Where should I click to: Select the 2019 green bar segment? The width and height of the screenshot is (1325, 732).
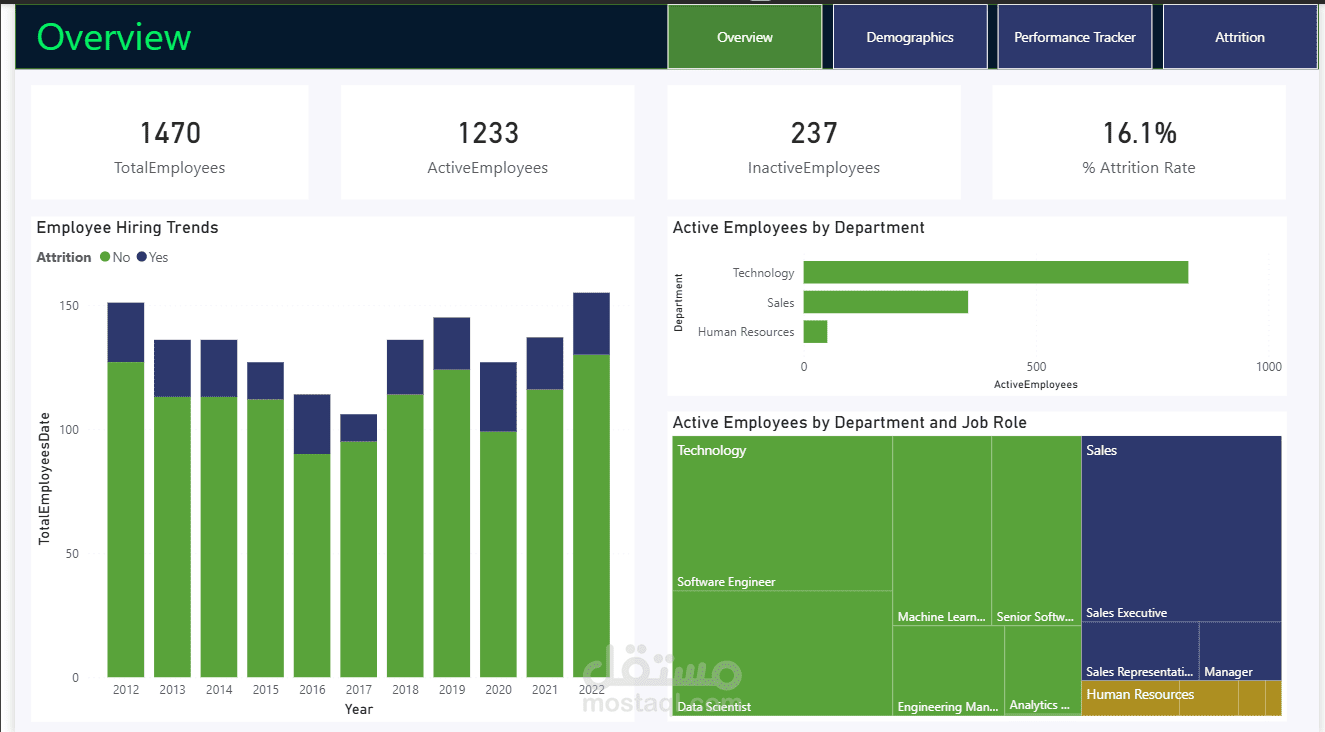pyautogui.click(x=452, y=523)
